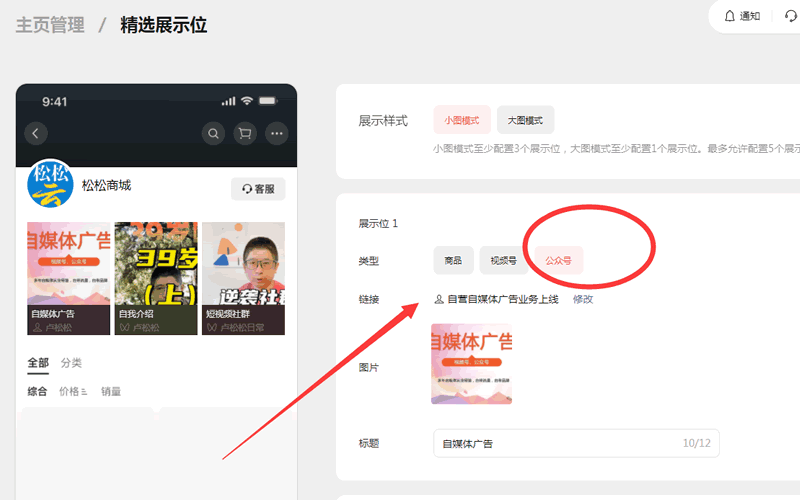Click the 标题 input field with 自媒体广告

coord(577,443)
